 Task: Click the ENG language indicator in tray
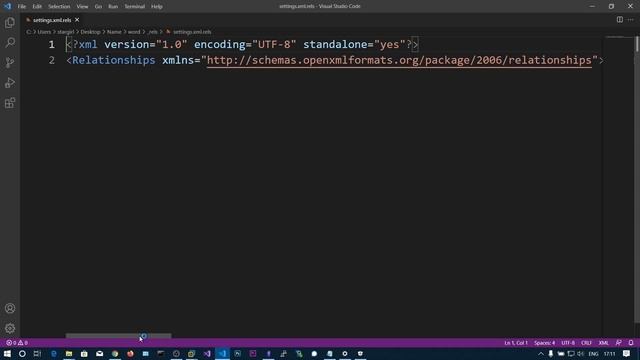[x=593, y=353]
